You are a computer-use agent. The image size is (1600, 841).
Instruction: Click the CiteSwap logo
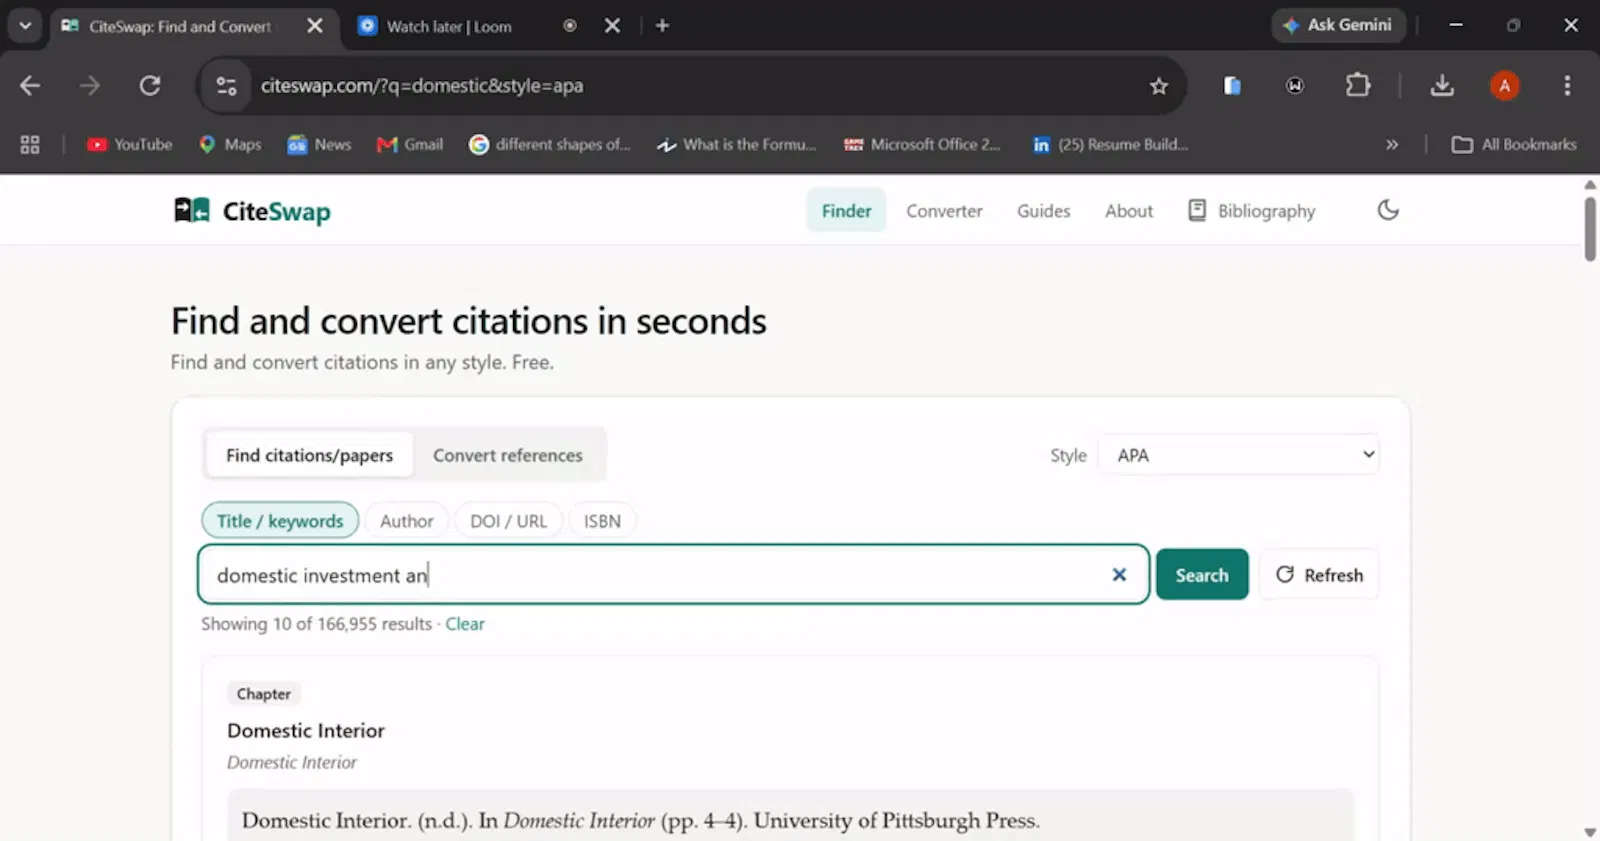pyautogui.click(x=252, y=211)
